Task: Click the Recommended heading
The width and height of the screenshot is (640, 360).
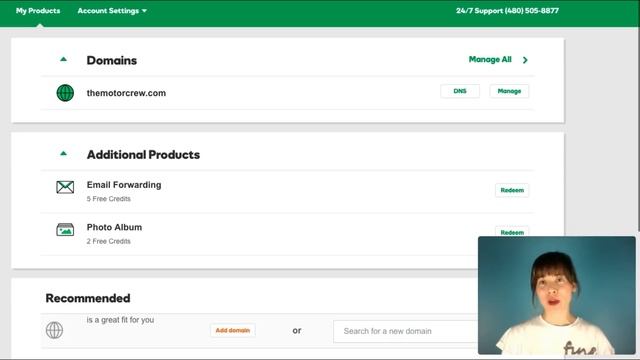Action: [88, 298]
